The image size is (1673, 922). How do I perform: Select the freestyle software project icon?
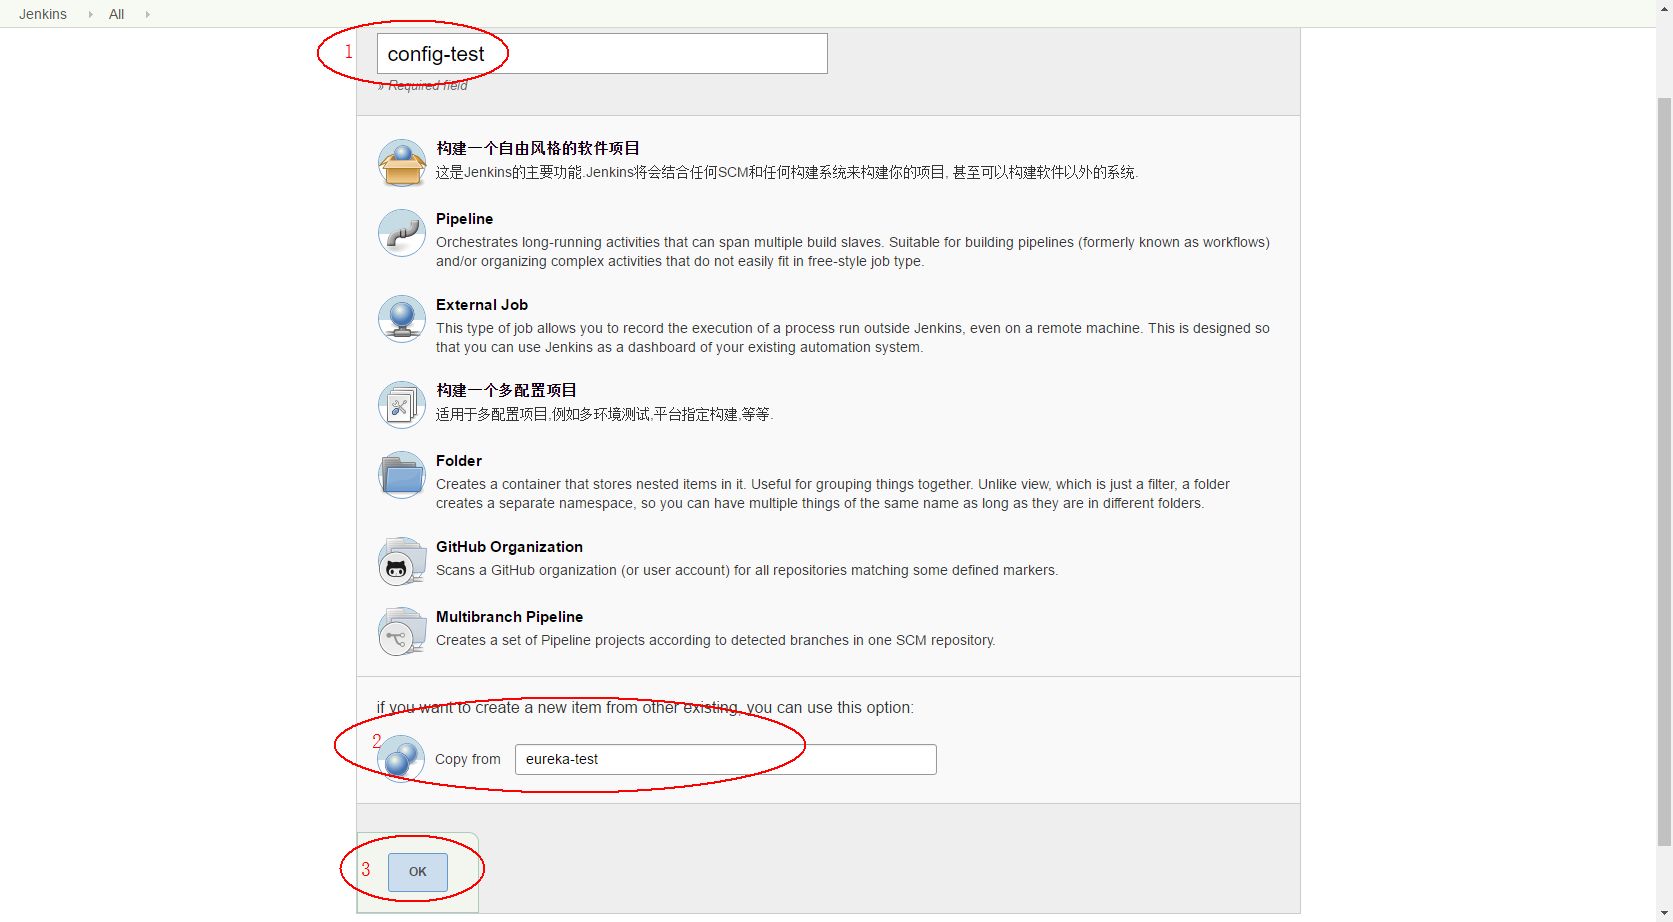402,162
